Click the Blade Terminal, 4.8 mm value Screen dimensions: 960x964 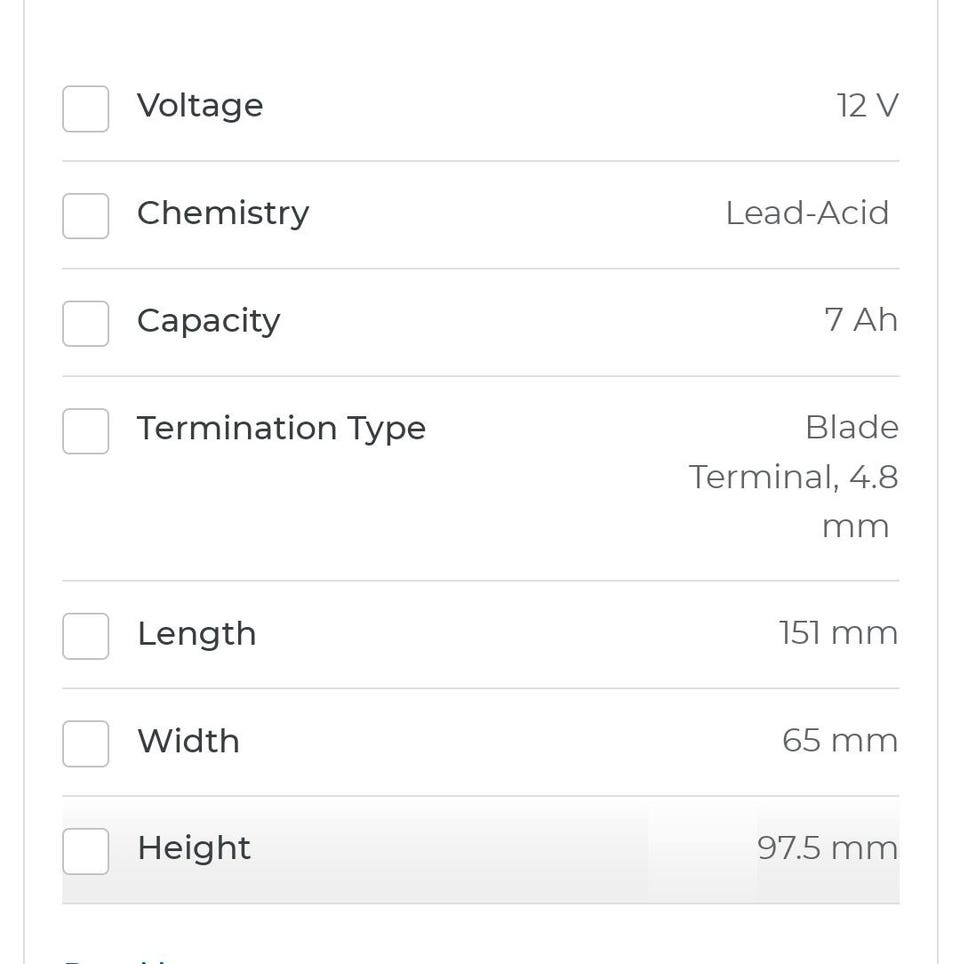pyautogui.click(x=793, y=477)
